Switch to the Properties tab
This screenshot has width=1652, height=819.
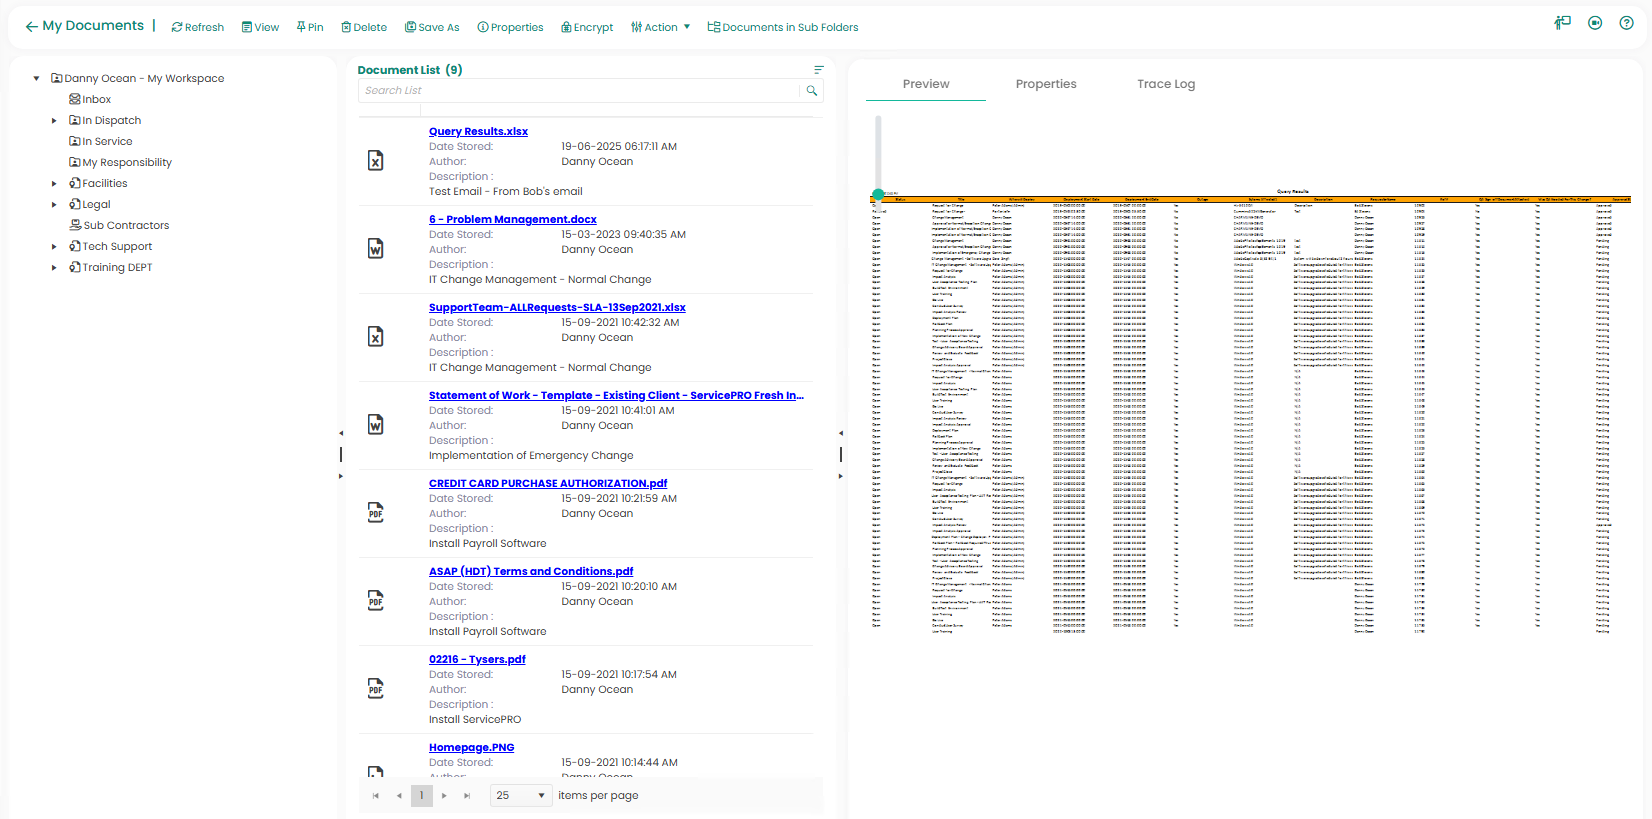[x=1045, y=84]
